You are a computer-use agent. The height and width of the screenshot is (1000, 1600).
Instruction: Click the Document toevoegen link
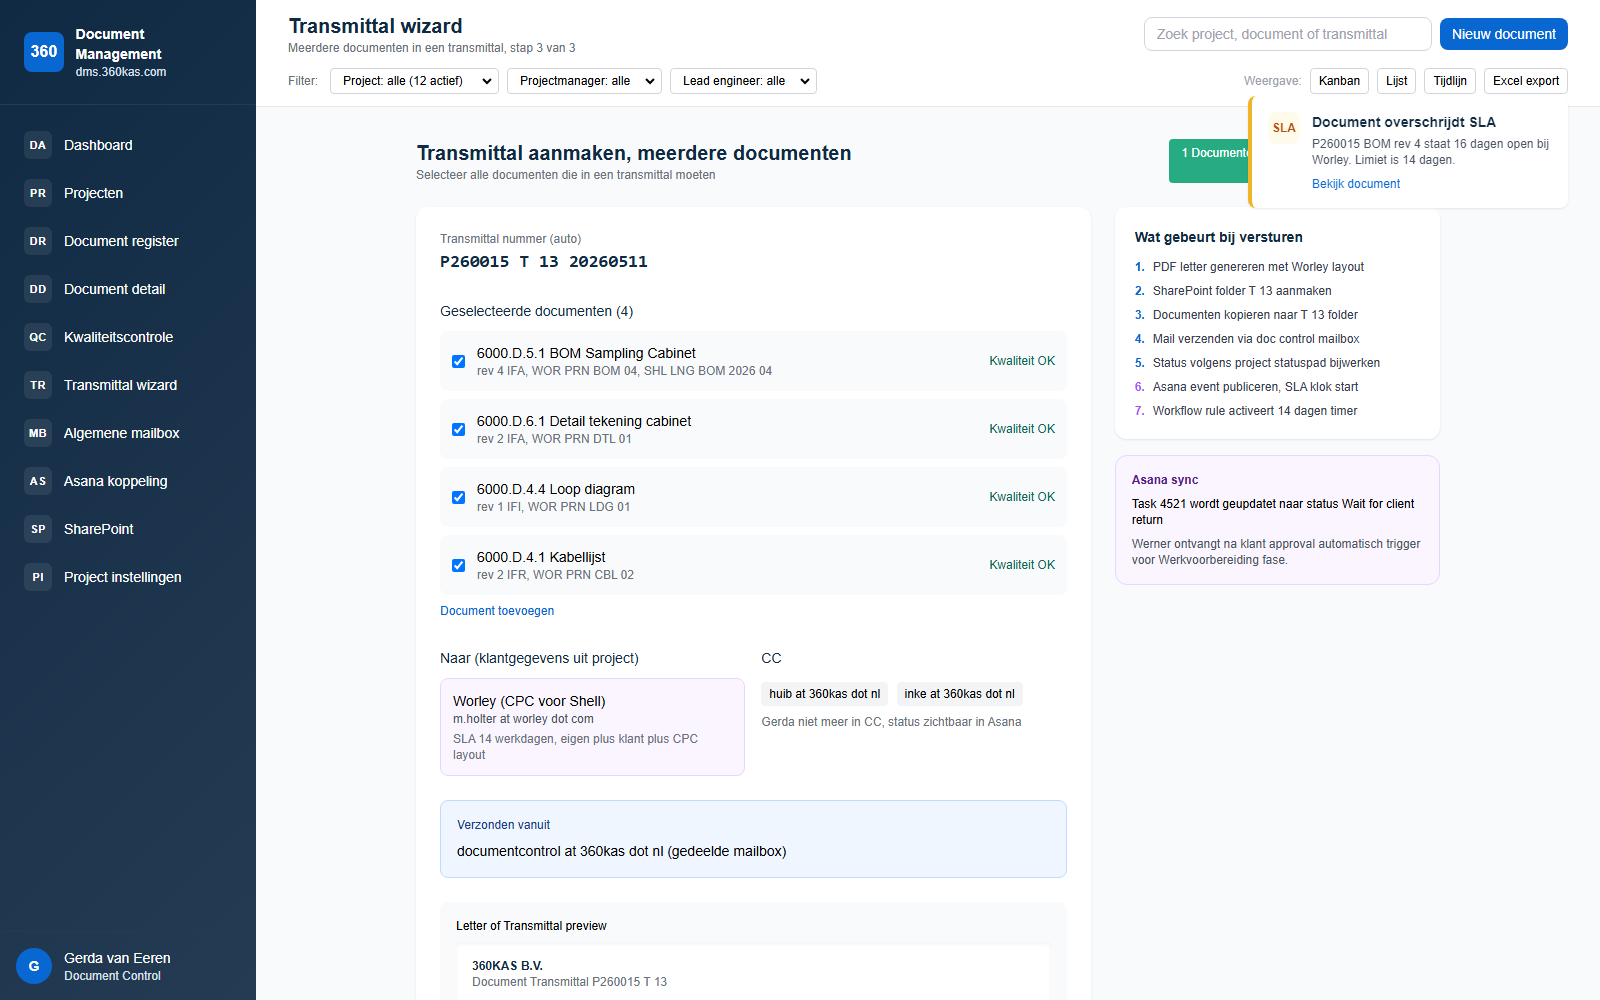pyautogui.click(x=497, y=611)
